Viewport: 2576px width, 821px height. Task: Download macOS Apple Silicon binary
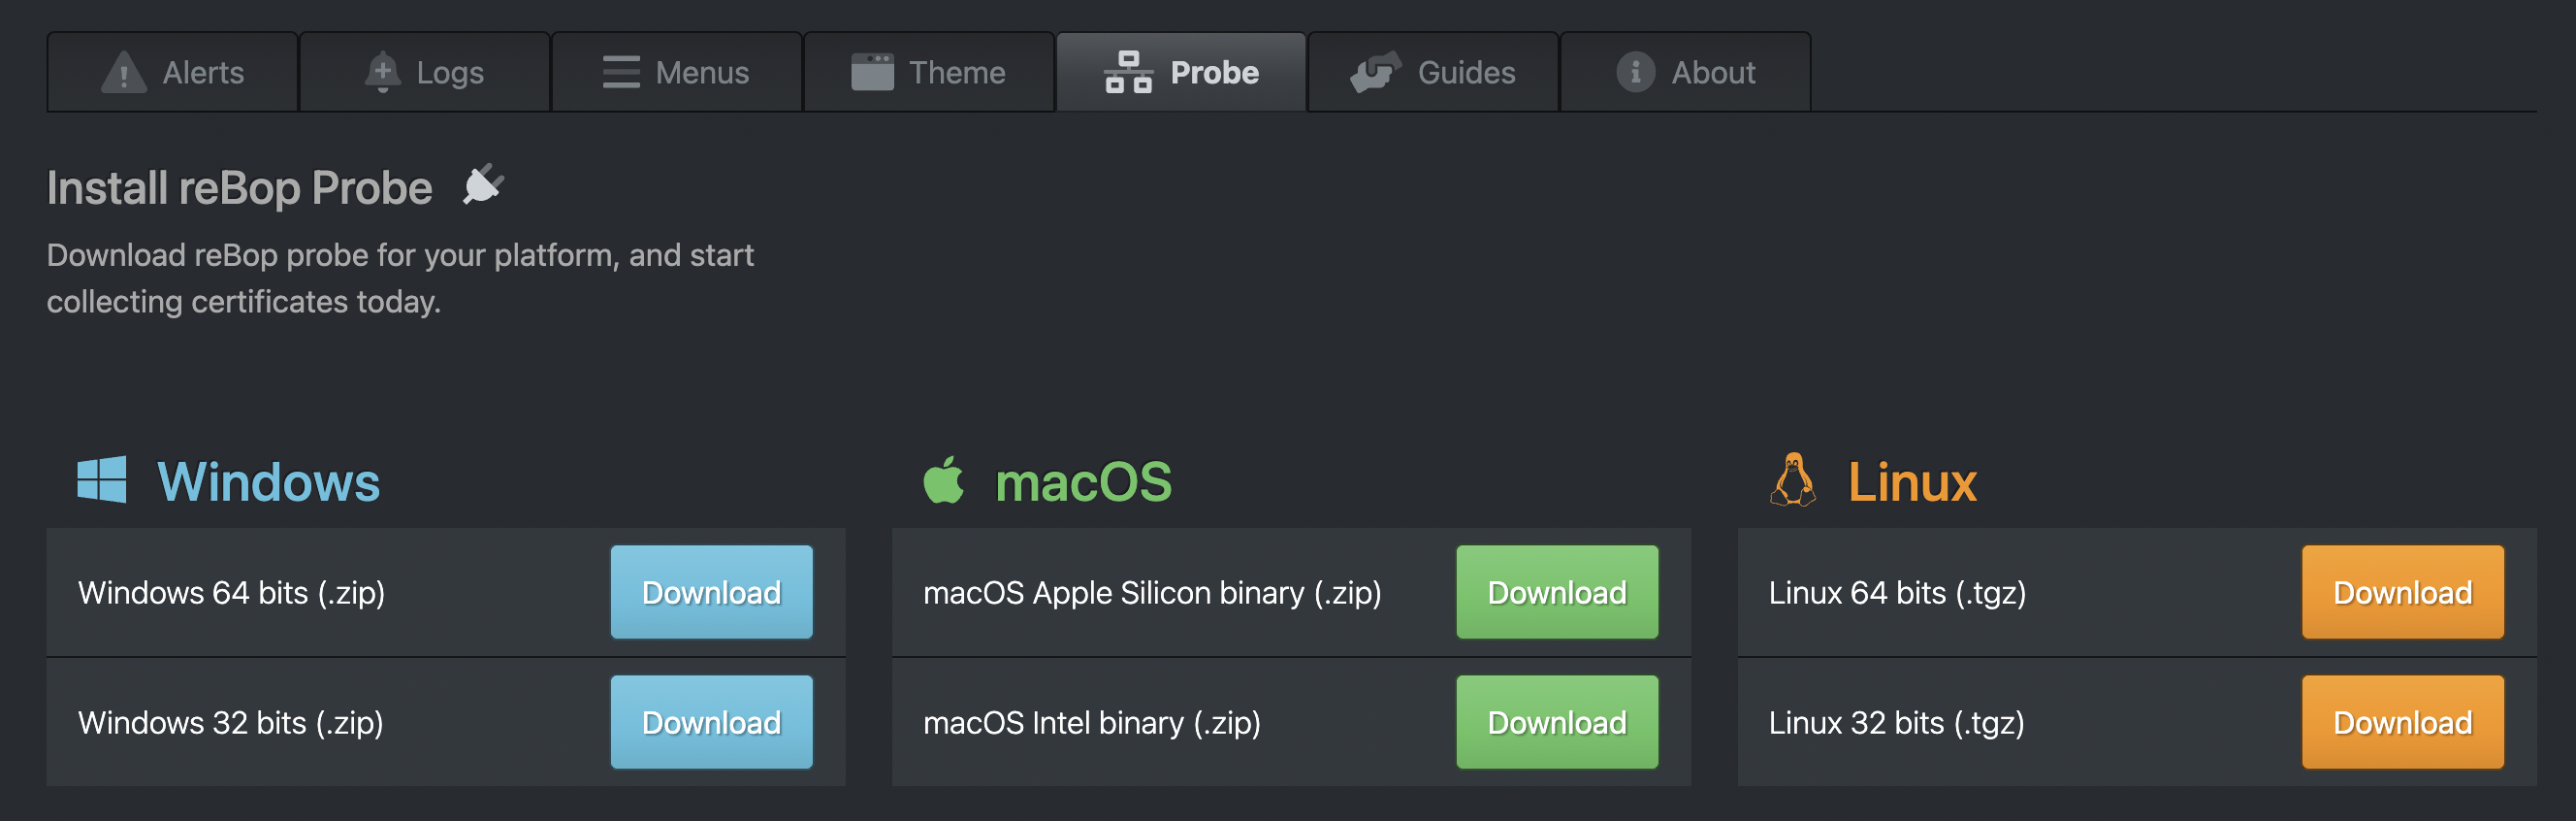[x=1556, y=592]
